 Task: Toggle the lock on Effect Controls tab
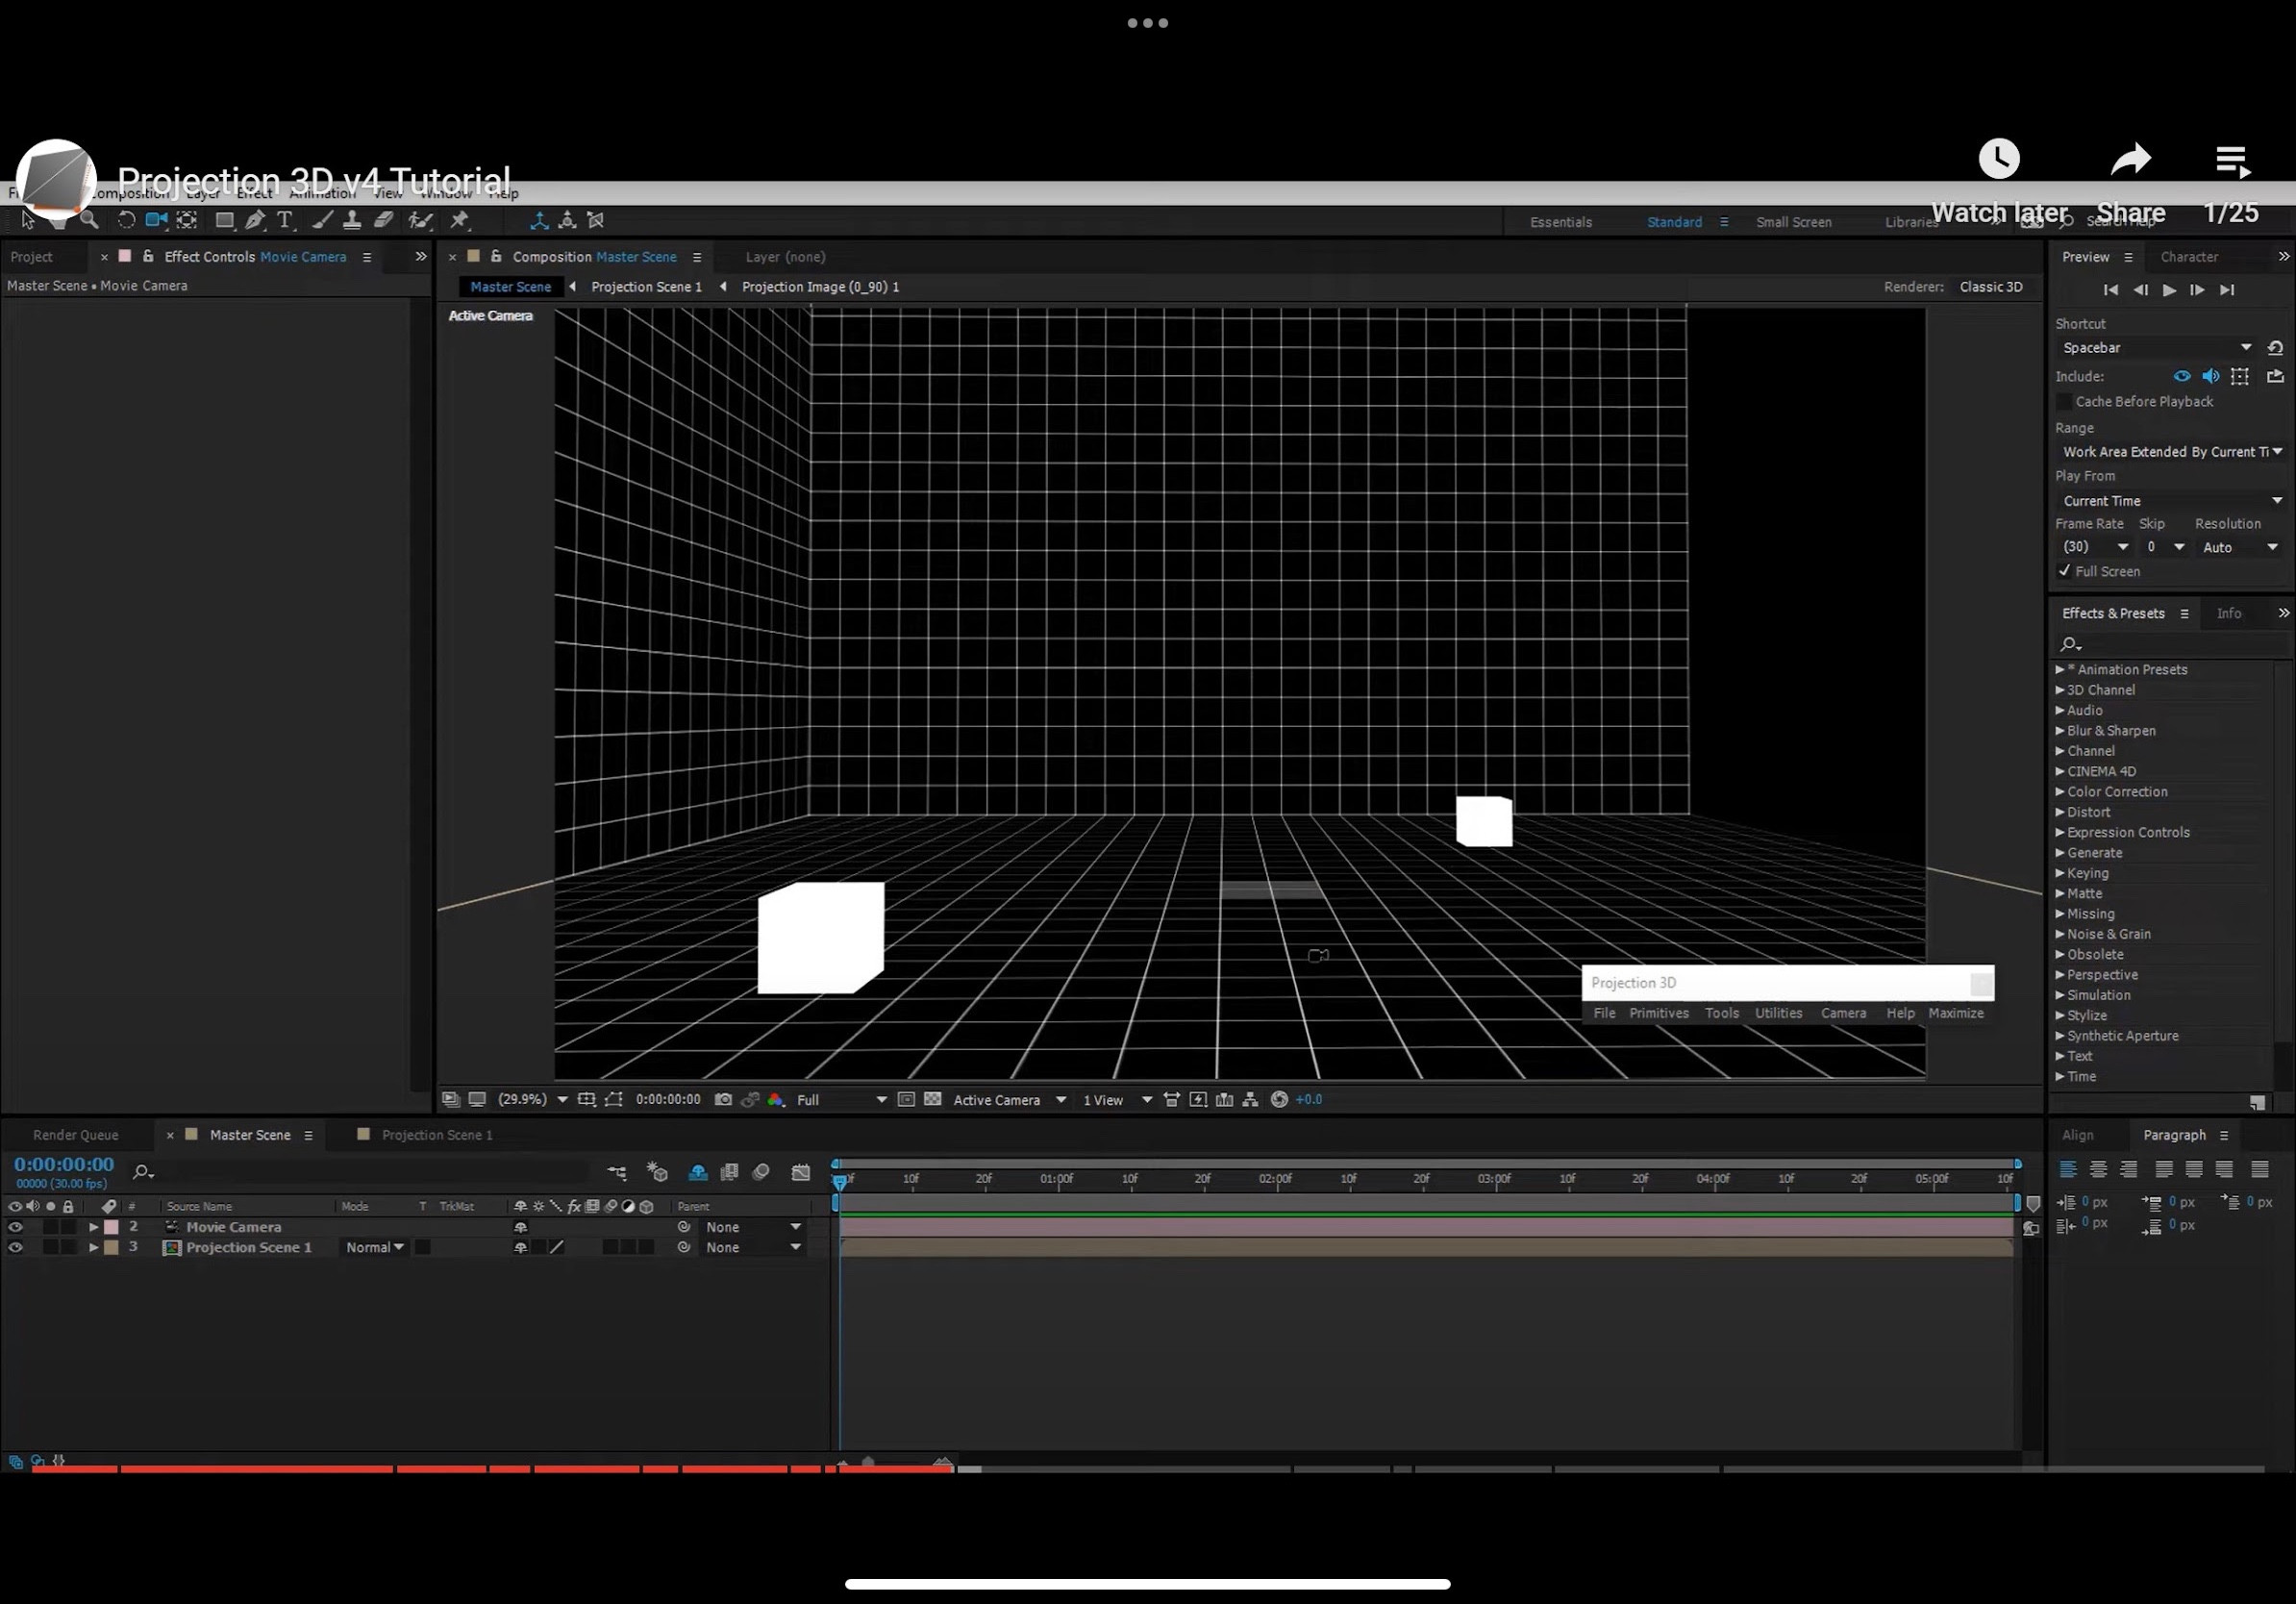148,257
